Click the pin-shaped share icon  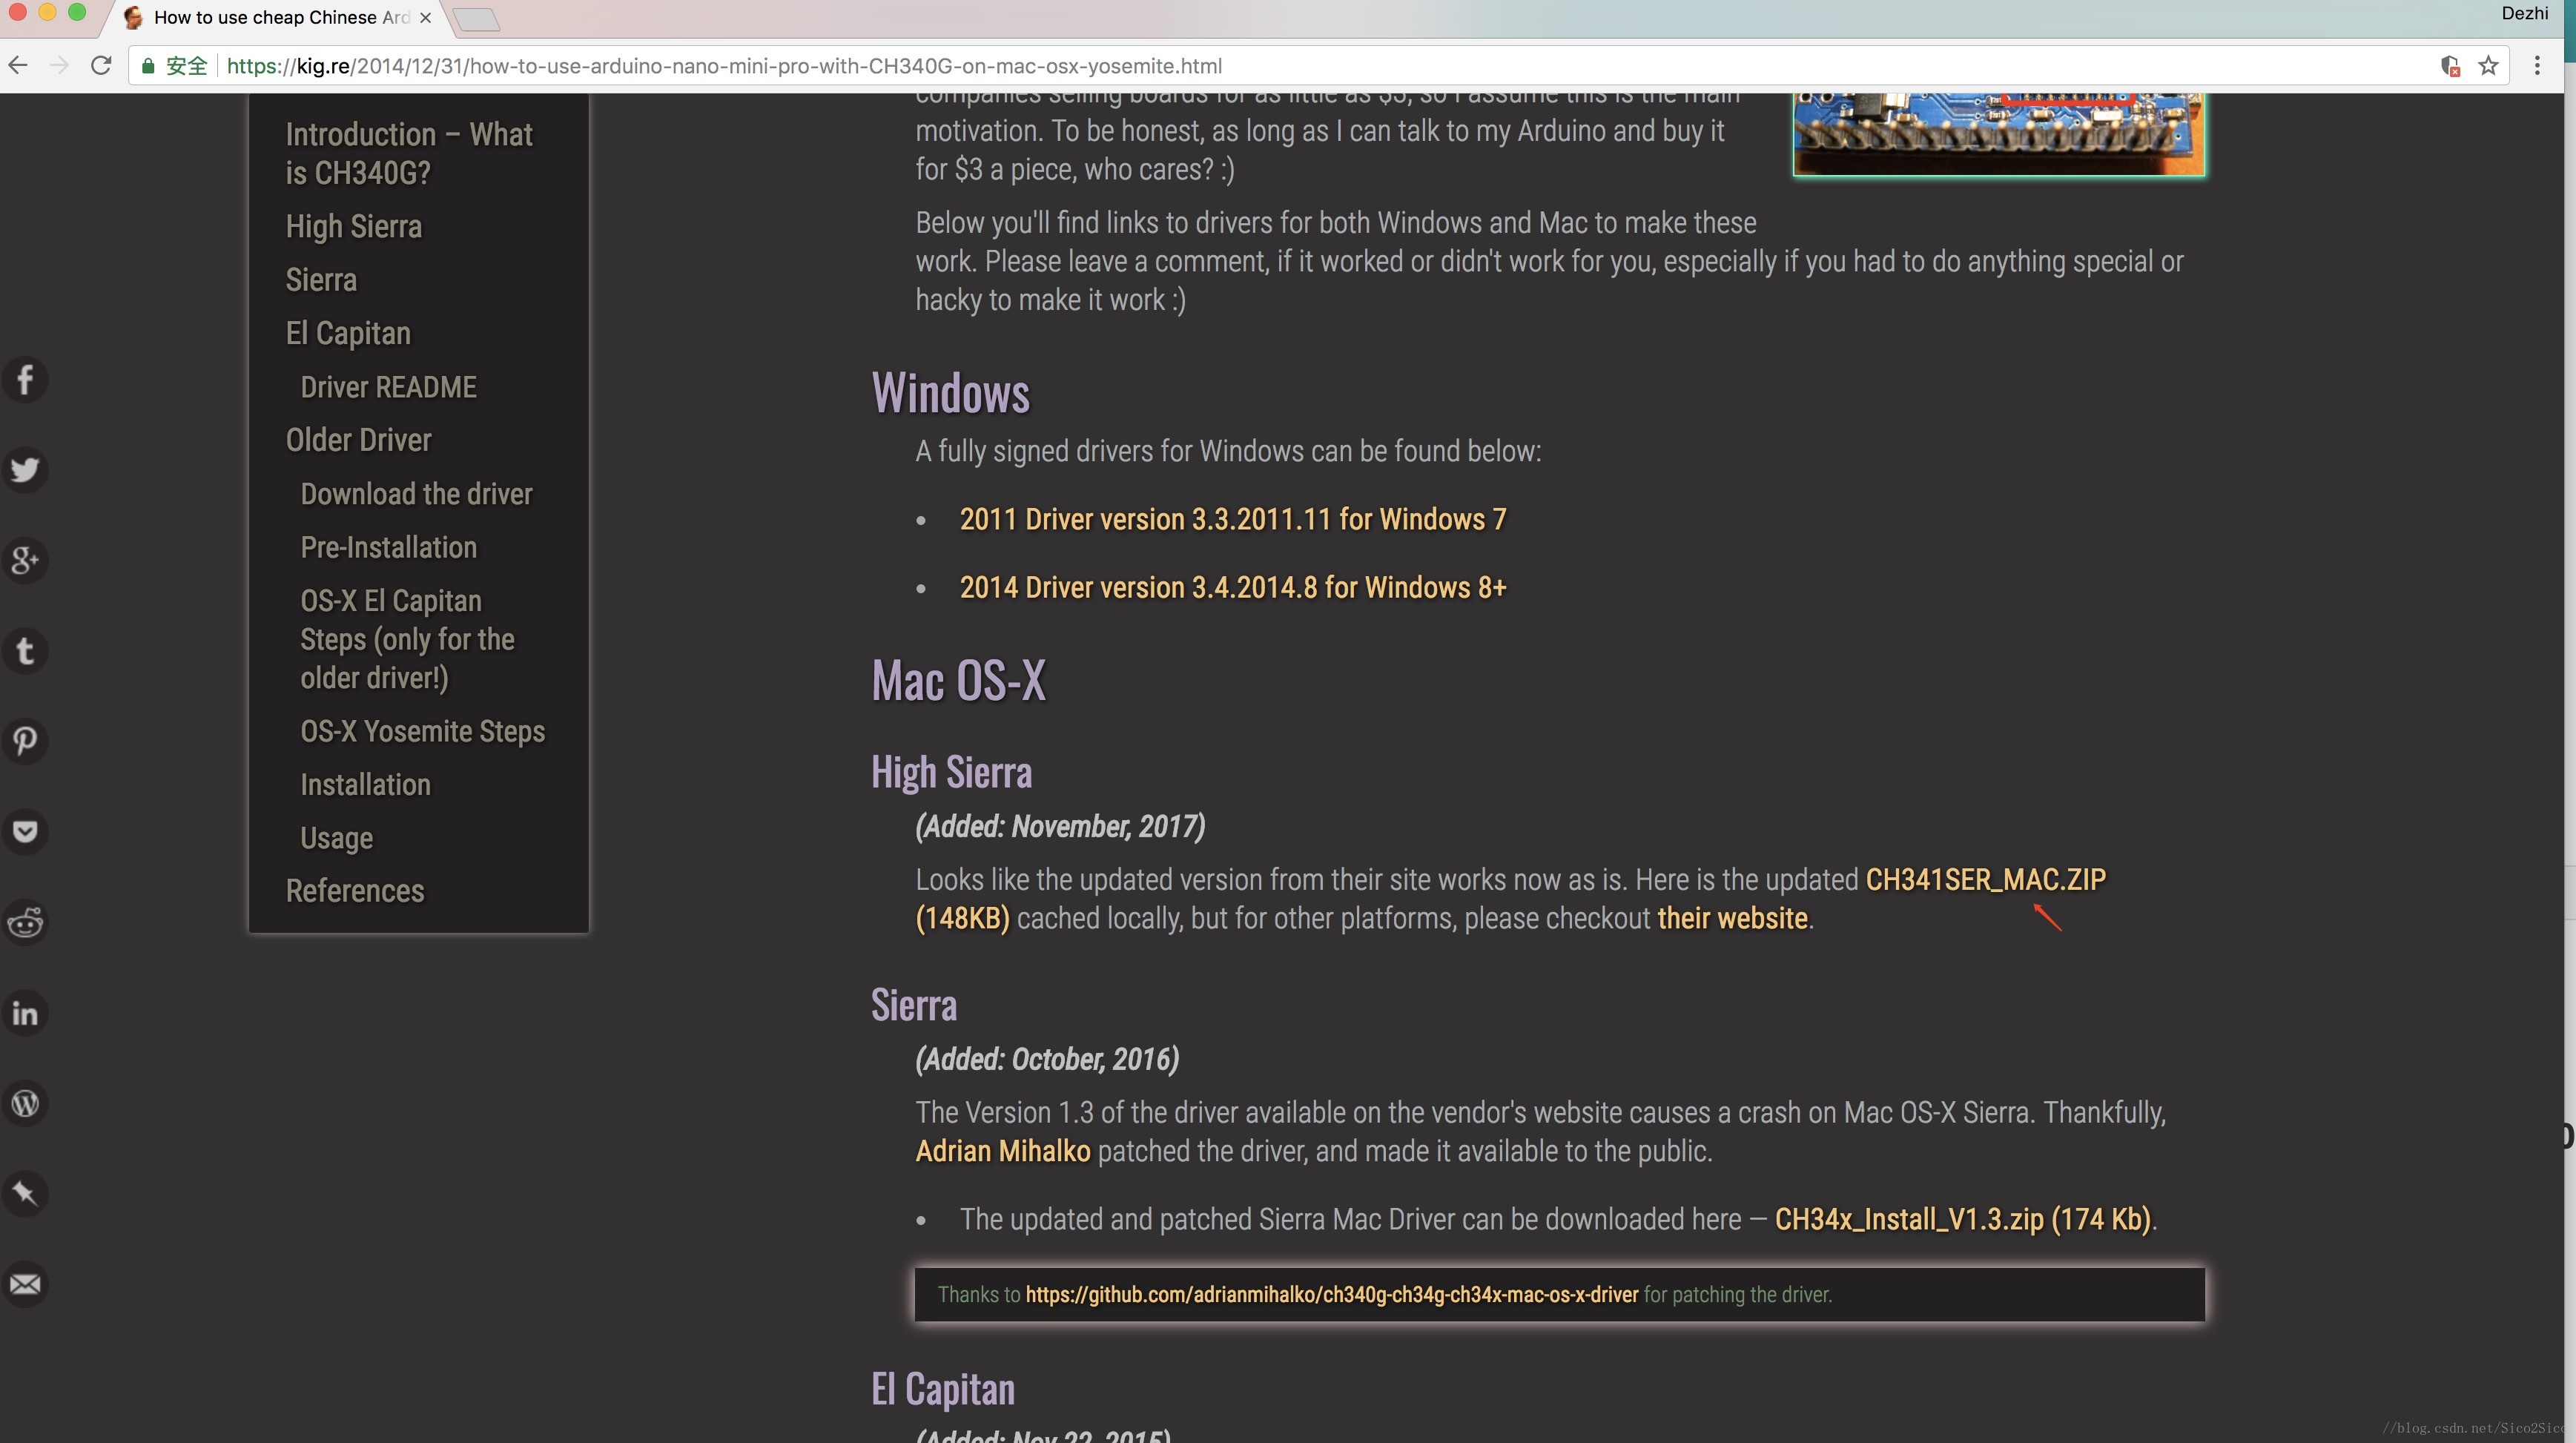(x=25, y=1194)
